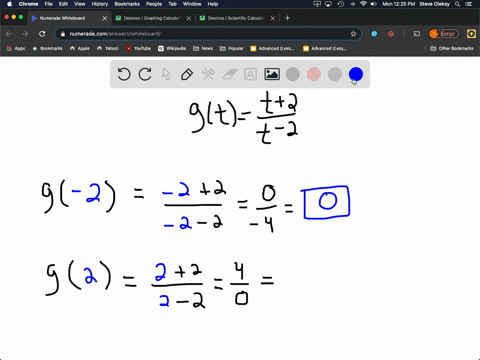Open a new browser tab

coord(287,18)
